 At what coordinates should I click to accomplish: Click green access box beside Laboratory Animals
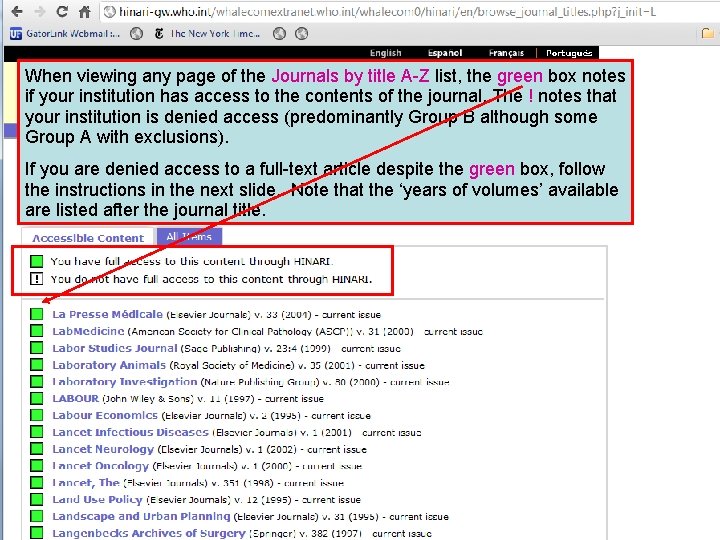click(36, 365)
